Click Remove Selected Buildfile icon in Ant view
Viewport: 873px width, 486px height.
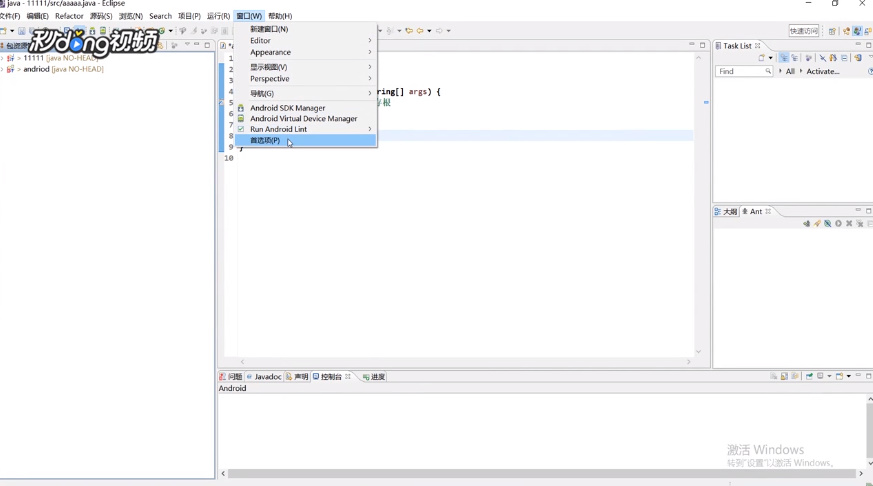849,223
